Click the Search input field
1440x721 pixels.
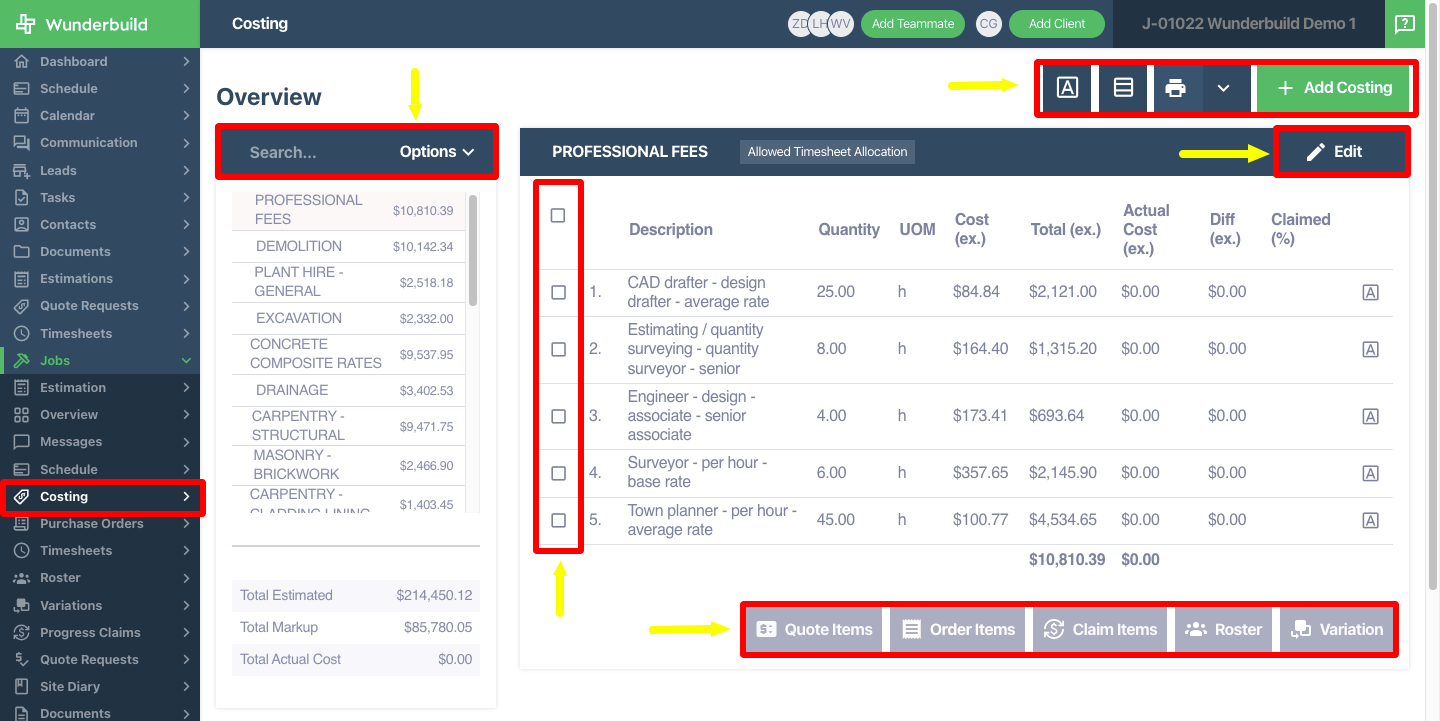click(x=310, y=152)
